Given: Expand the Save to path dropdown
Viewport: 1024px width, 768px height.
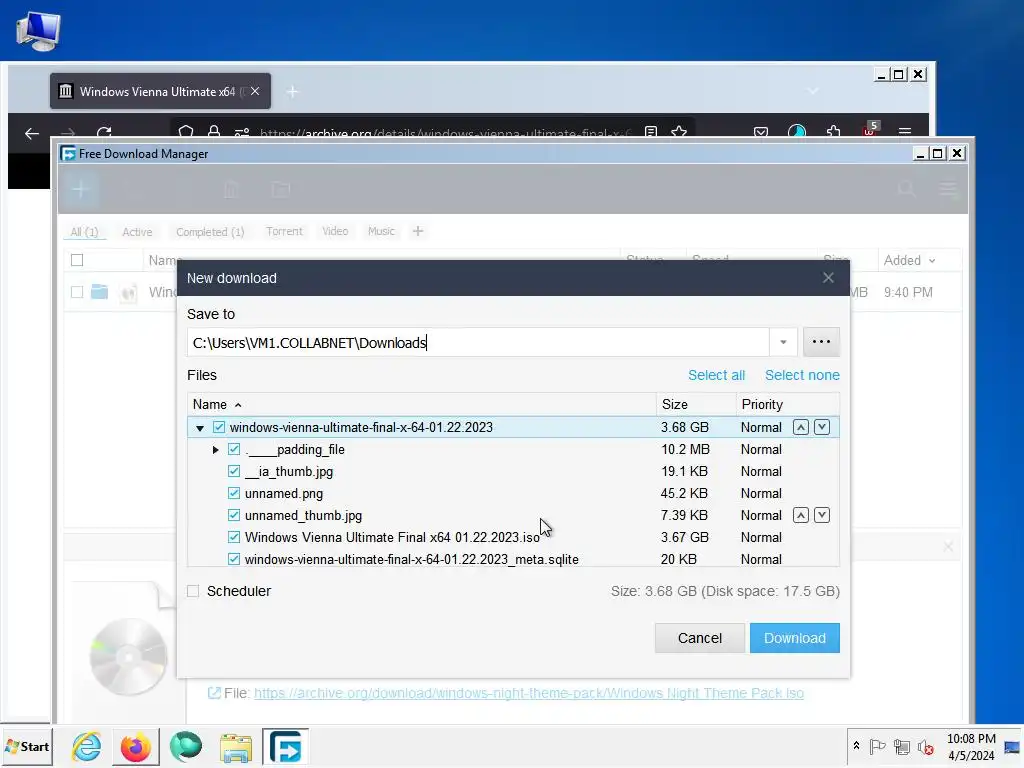Looking at the screenshot, I should click(x=783, y=342).
